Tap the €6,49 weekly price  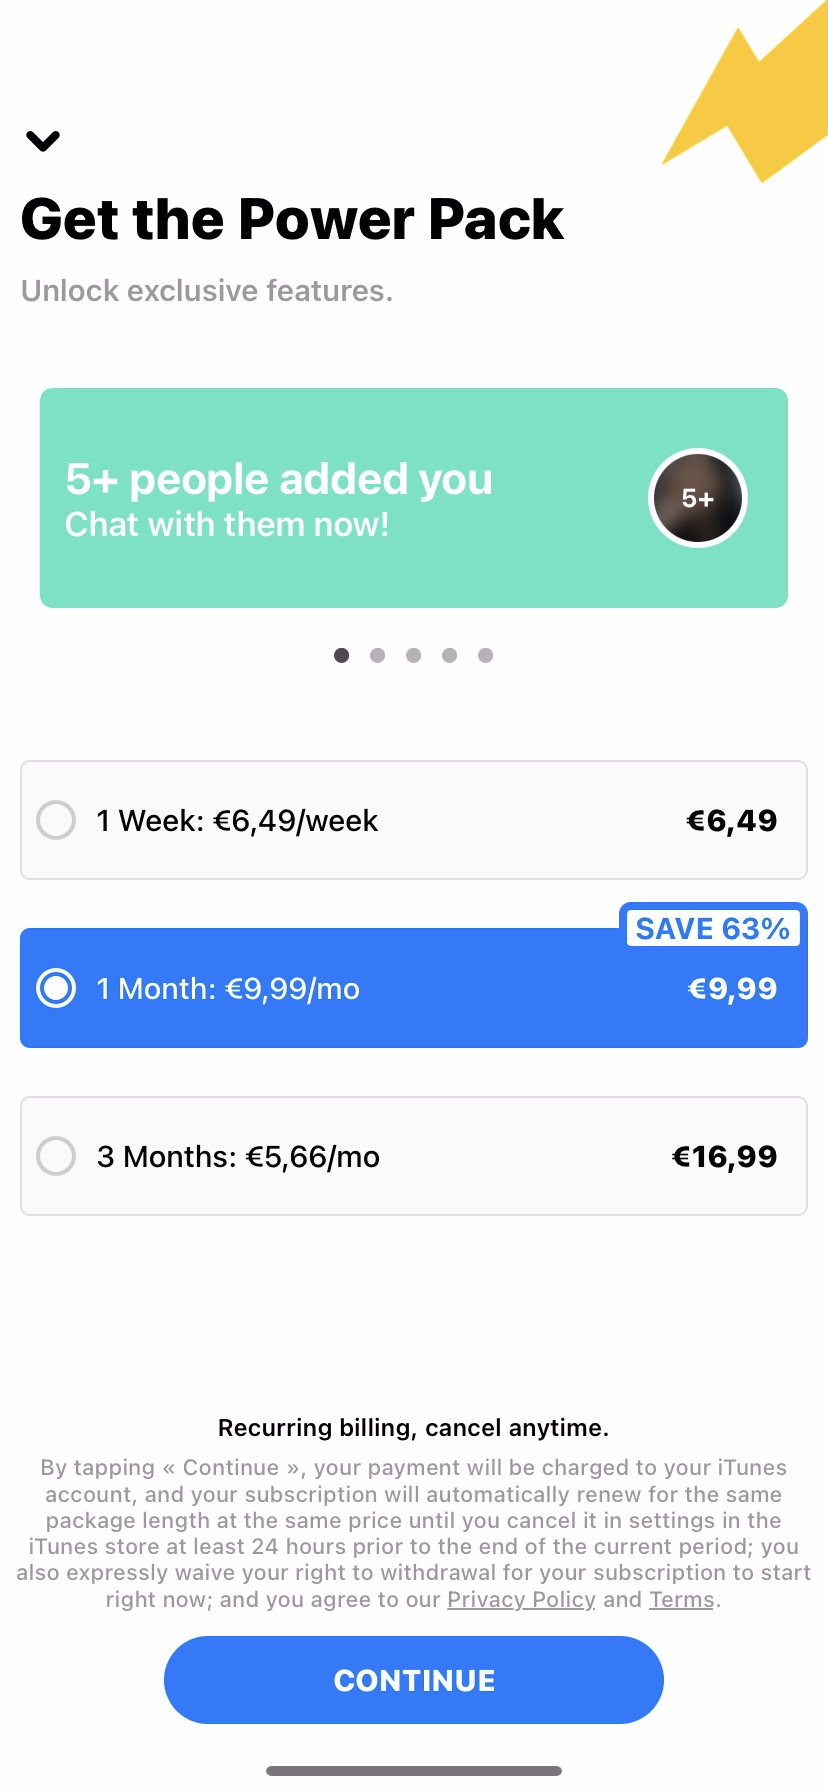pyautogui.click(x=731, y=821)
